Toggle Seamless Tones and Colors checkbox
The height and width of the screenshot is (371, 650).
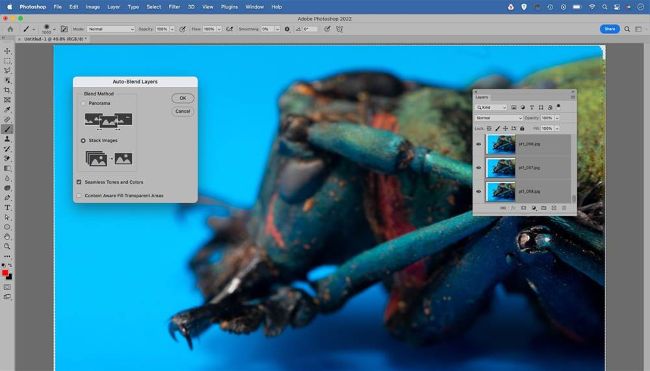pos(79,182)
